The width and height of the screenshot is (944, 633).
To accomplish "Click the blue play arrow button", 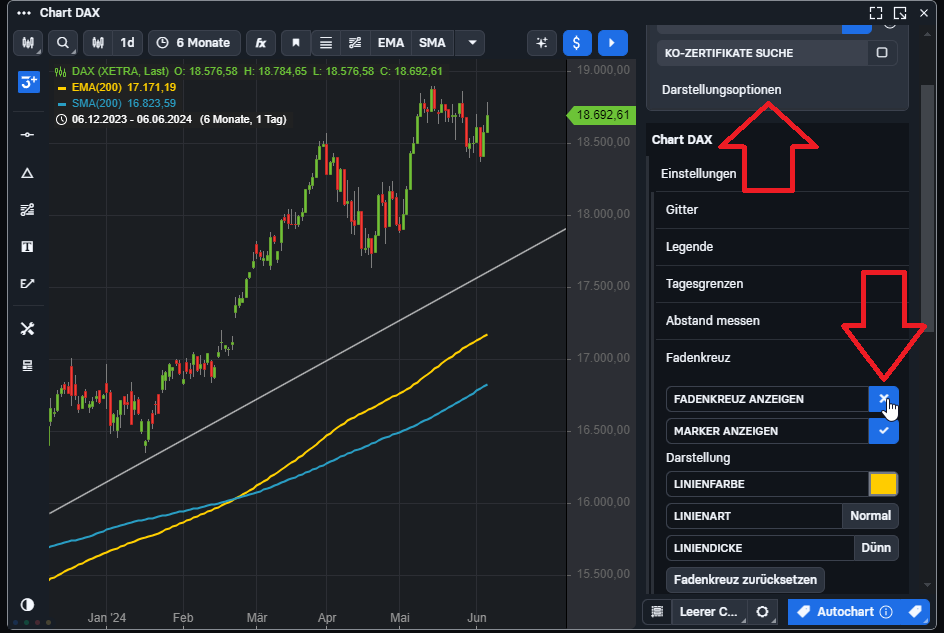I will (612, 43).
